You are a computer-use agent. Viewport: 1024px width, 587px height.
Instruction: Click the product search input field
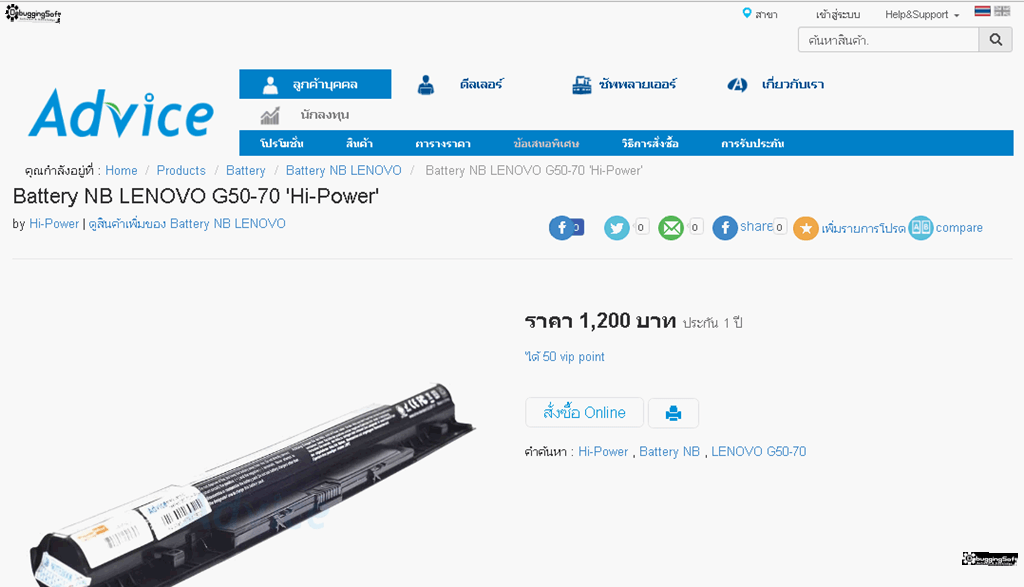pos(888,40)
